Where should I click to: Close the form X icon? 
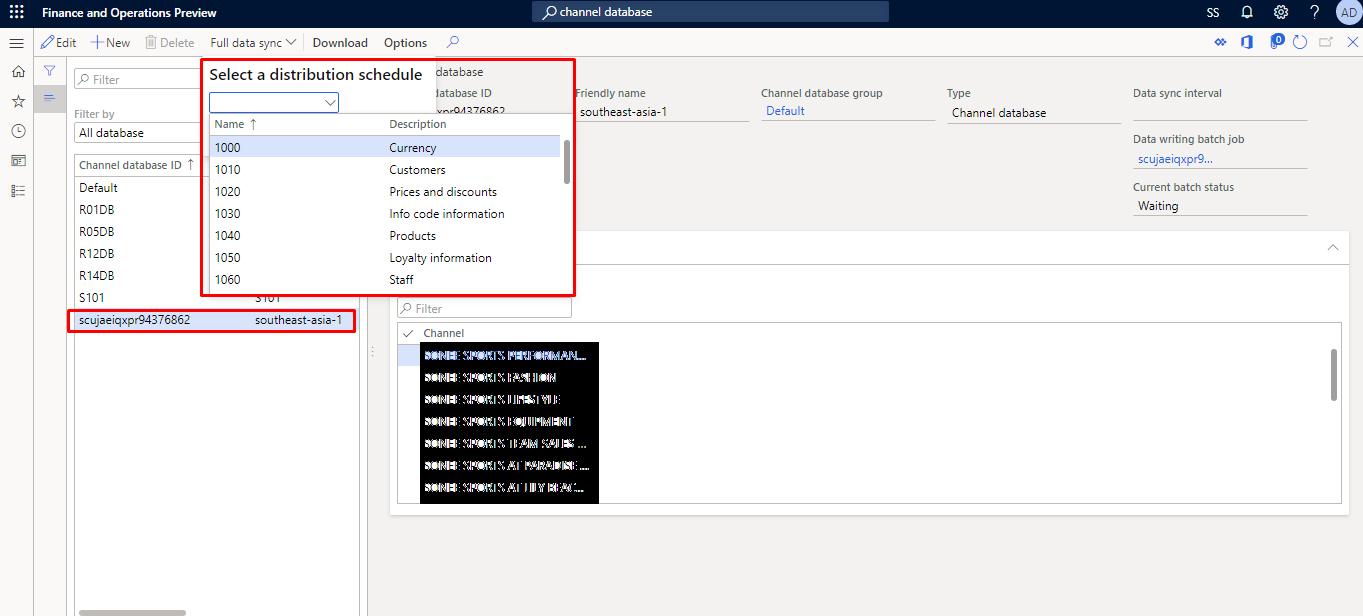[x=1352, y=42]
